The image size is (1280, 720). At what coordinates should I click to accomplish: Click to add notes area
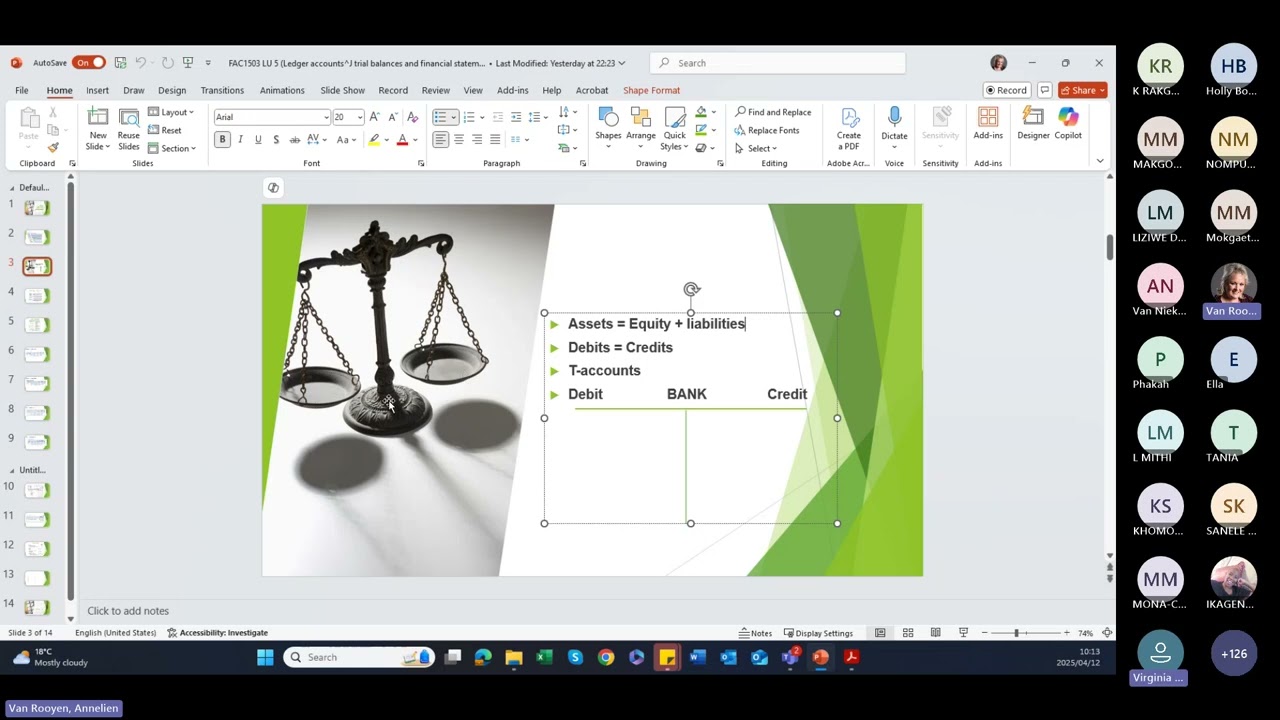point(128,611)
